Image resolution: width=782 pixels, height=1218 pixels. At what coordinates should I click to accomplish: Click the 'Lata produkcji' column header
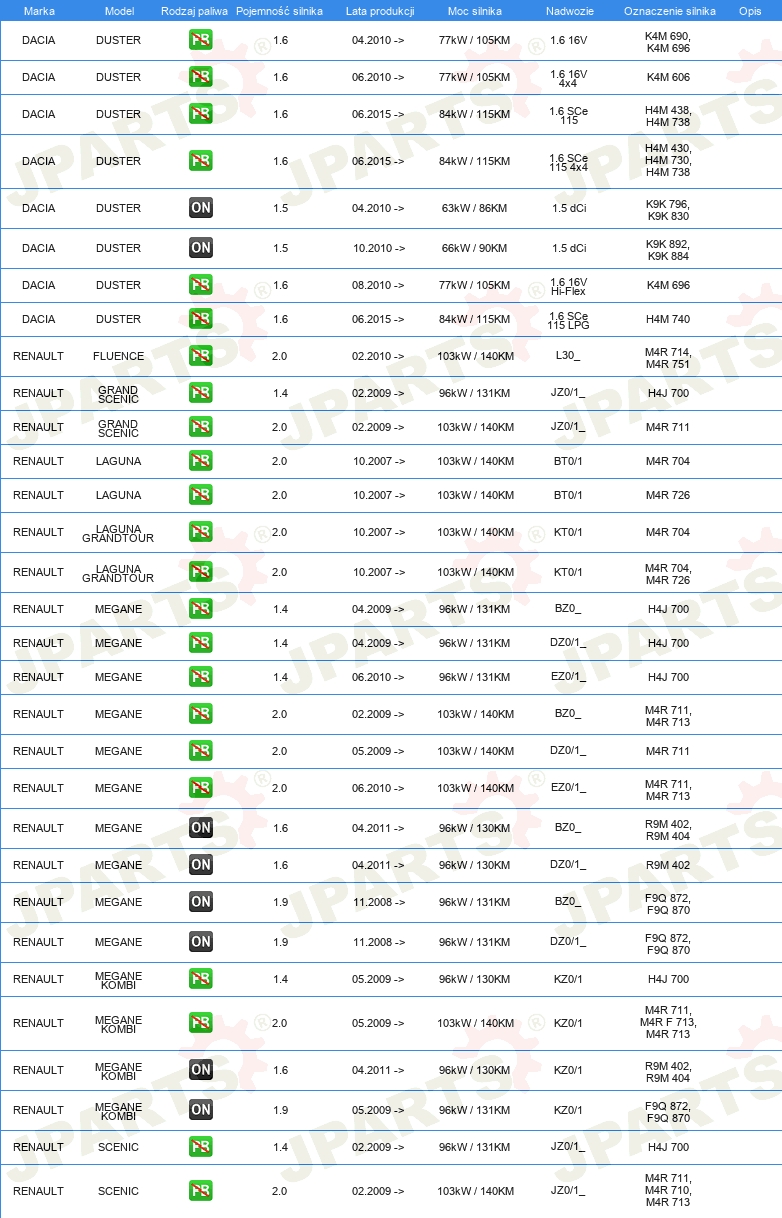click(380, 11)
